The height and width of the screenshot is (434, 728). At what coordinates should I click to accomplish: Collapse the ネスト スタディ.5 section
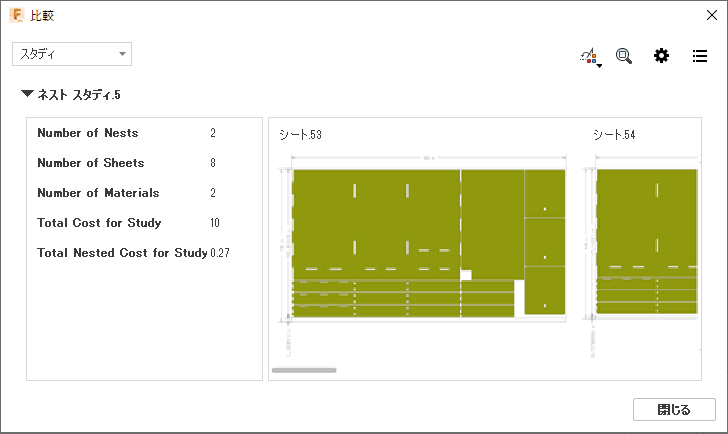click(x=27, y=94)
